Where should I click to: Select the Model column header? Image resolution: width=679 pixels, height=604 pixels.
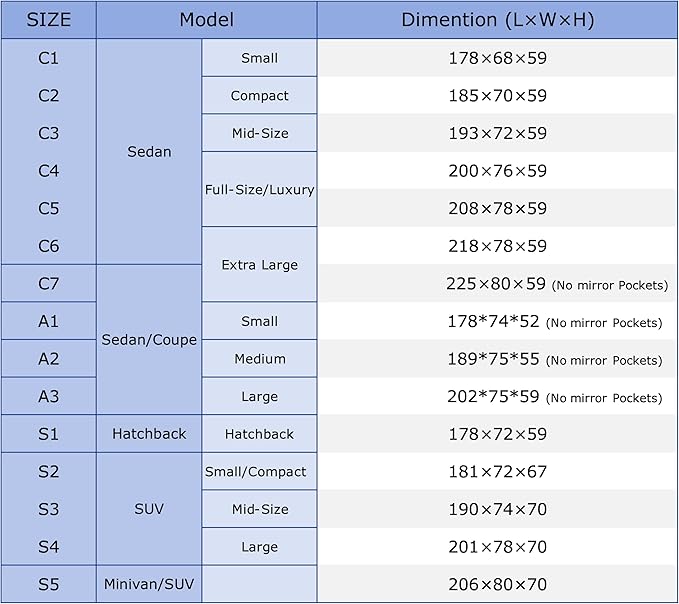click(x=207, y=20)
